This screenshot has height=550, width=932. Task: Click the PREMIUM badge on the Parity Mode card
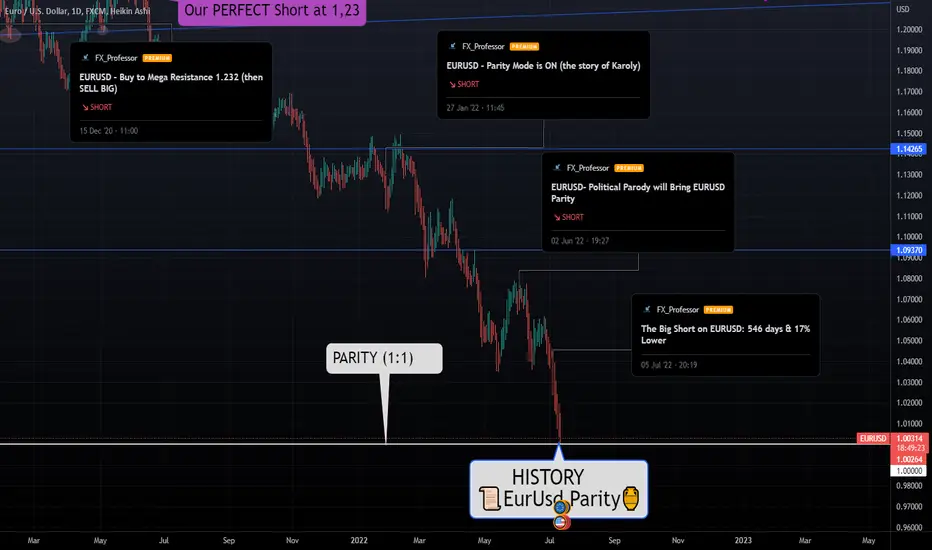524,46
